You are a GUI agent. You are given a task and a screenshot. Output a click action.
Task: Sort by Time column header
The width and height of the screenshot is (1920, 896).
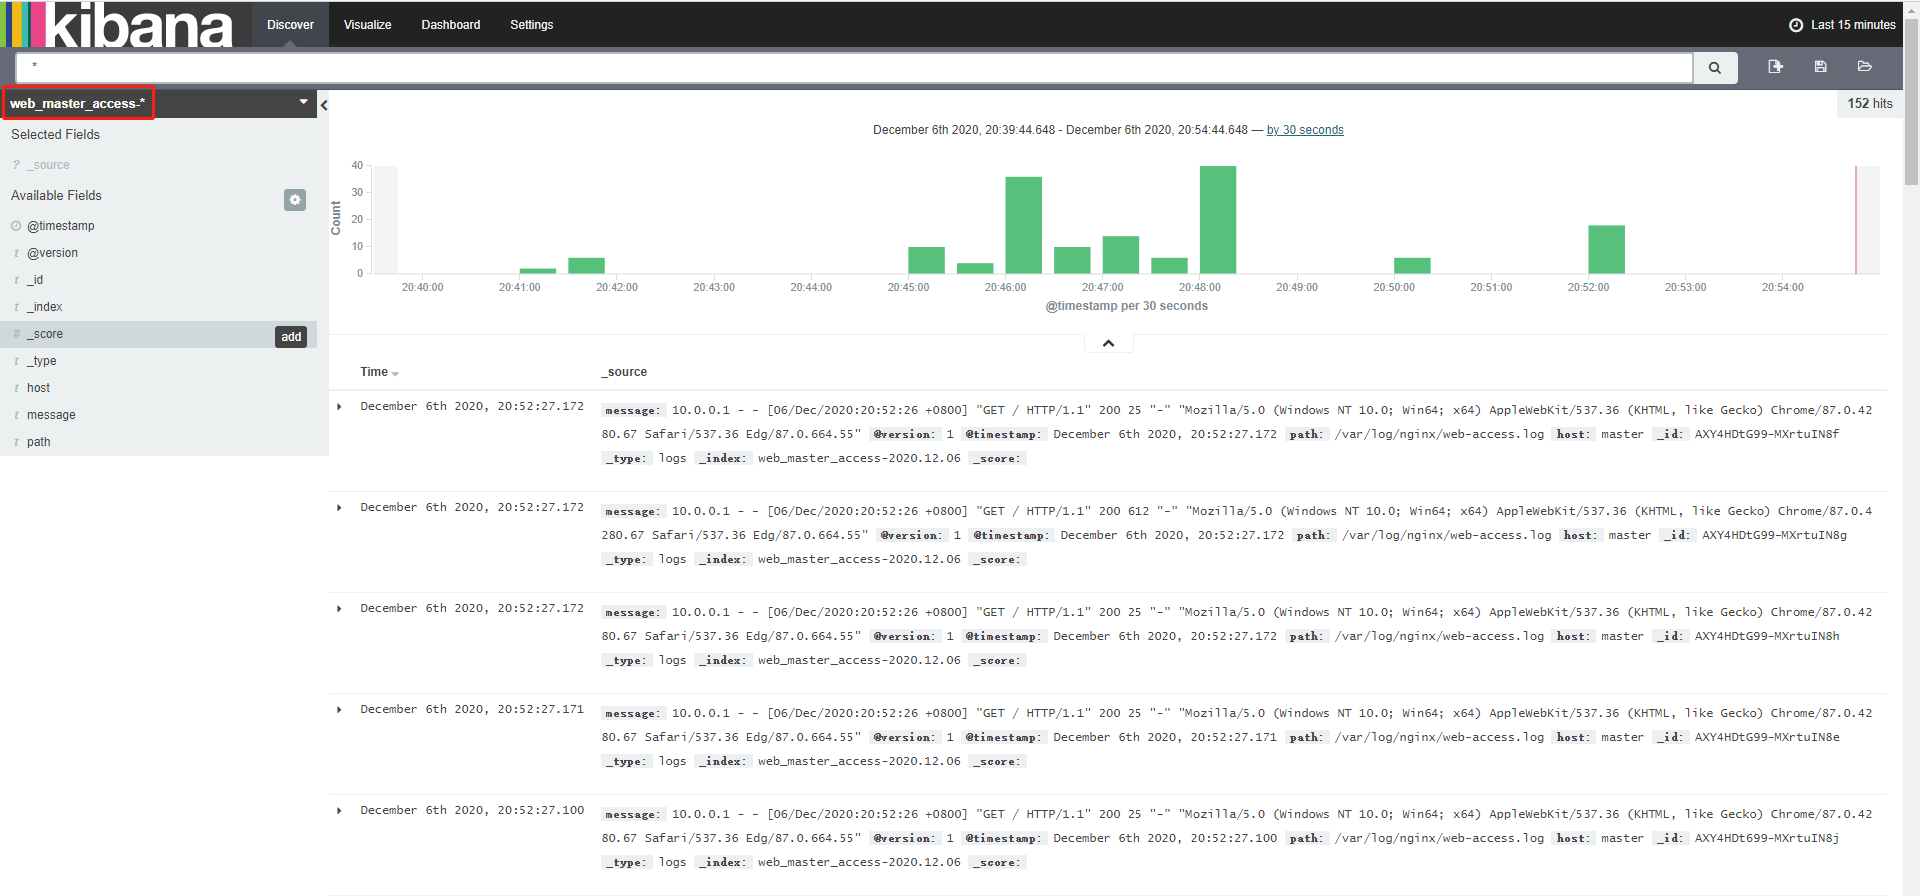tap(379, 372)
